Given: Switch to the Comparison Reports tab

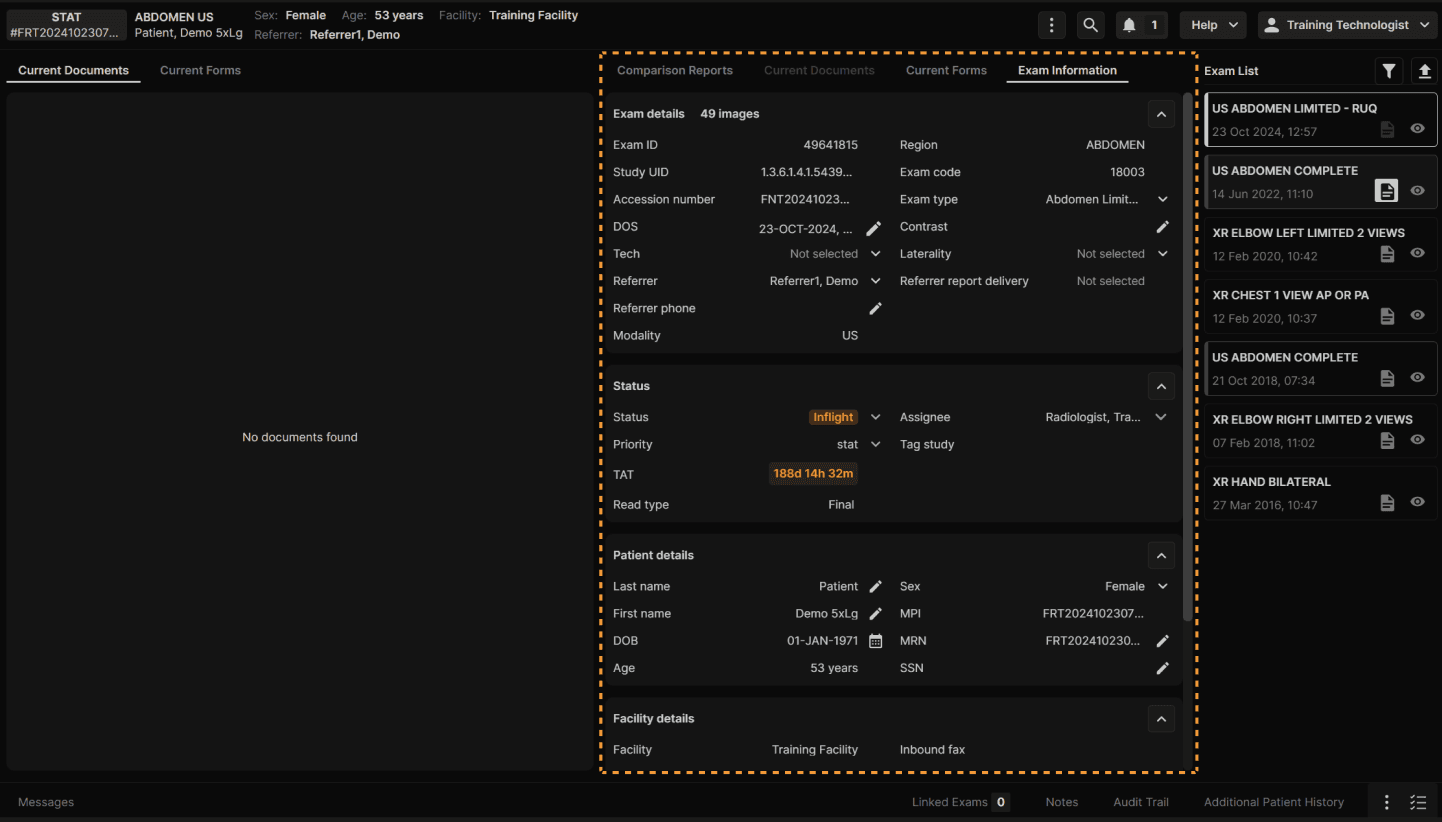Looking at the screenshot, I should click(674, 70).
